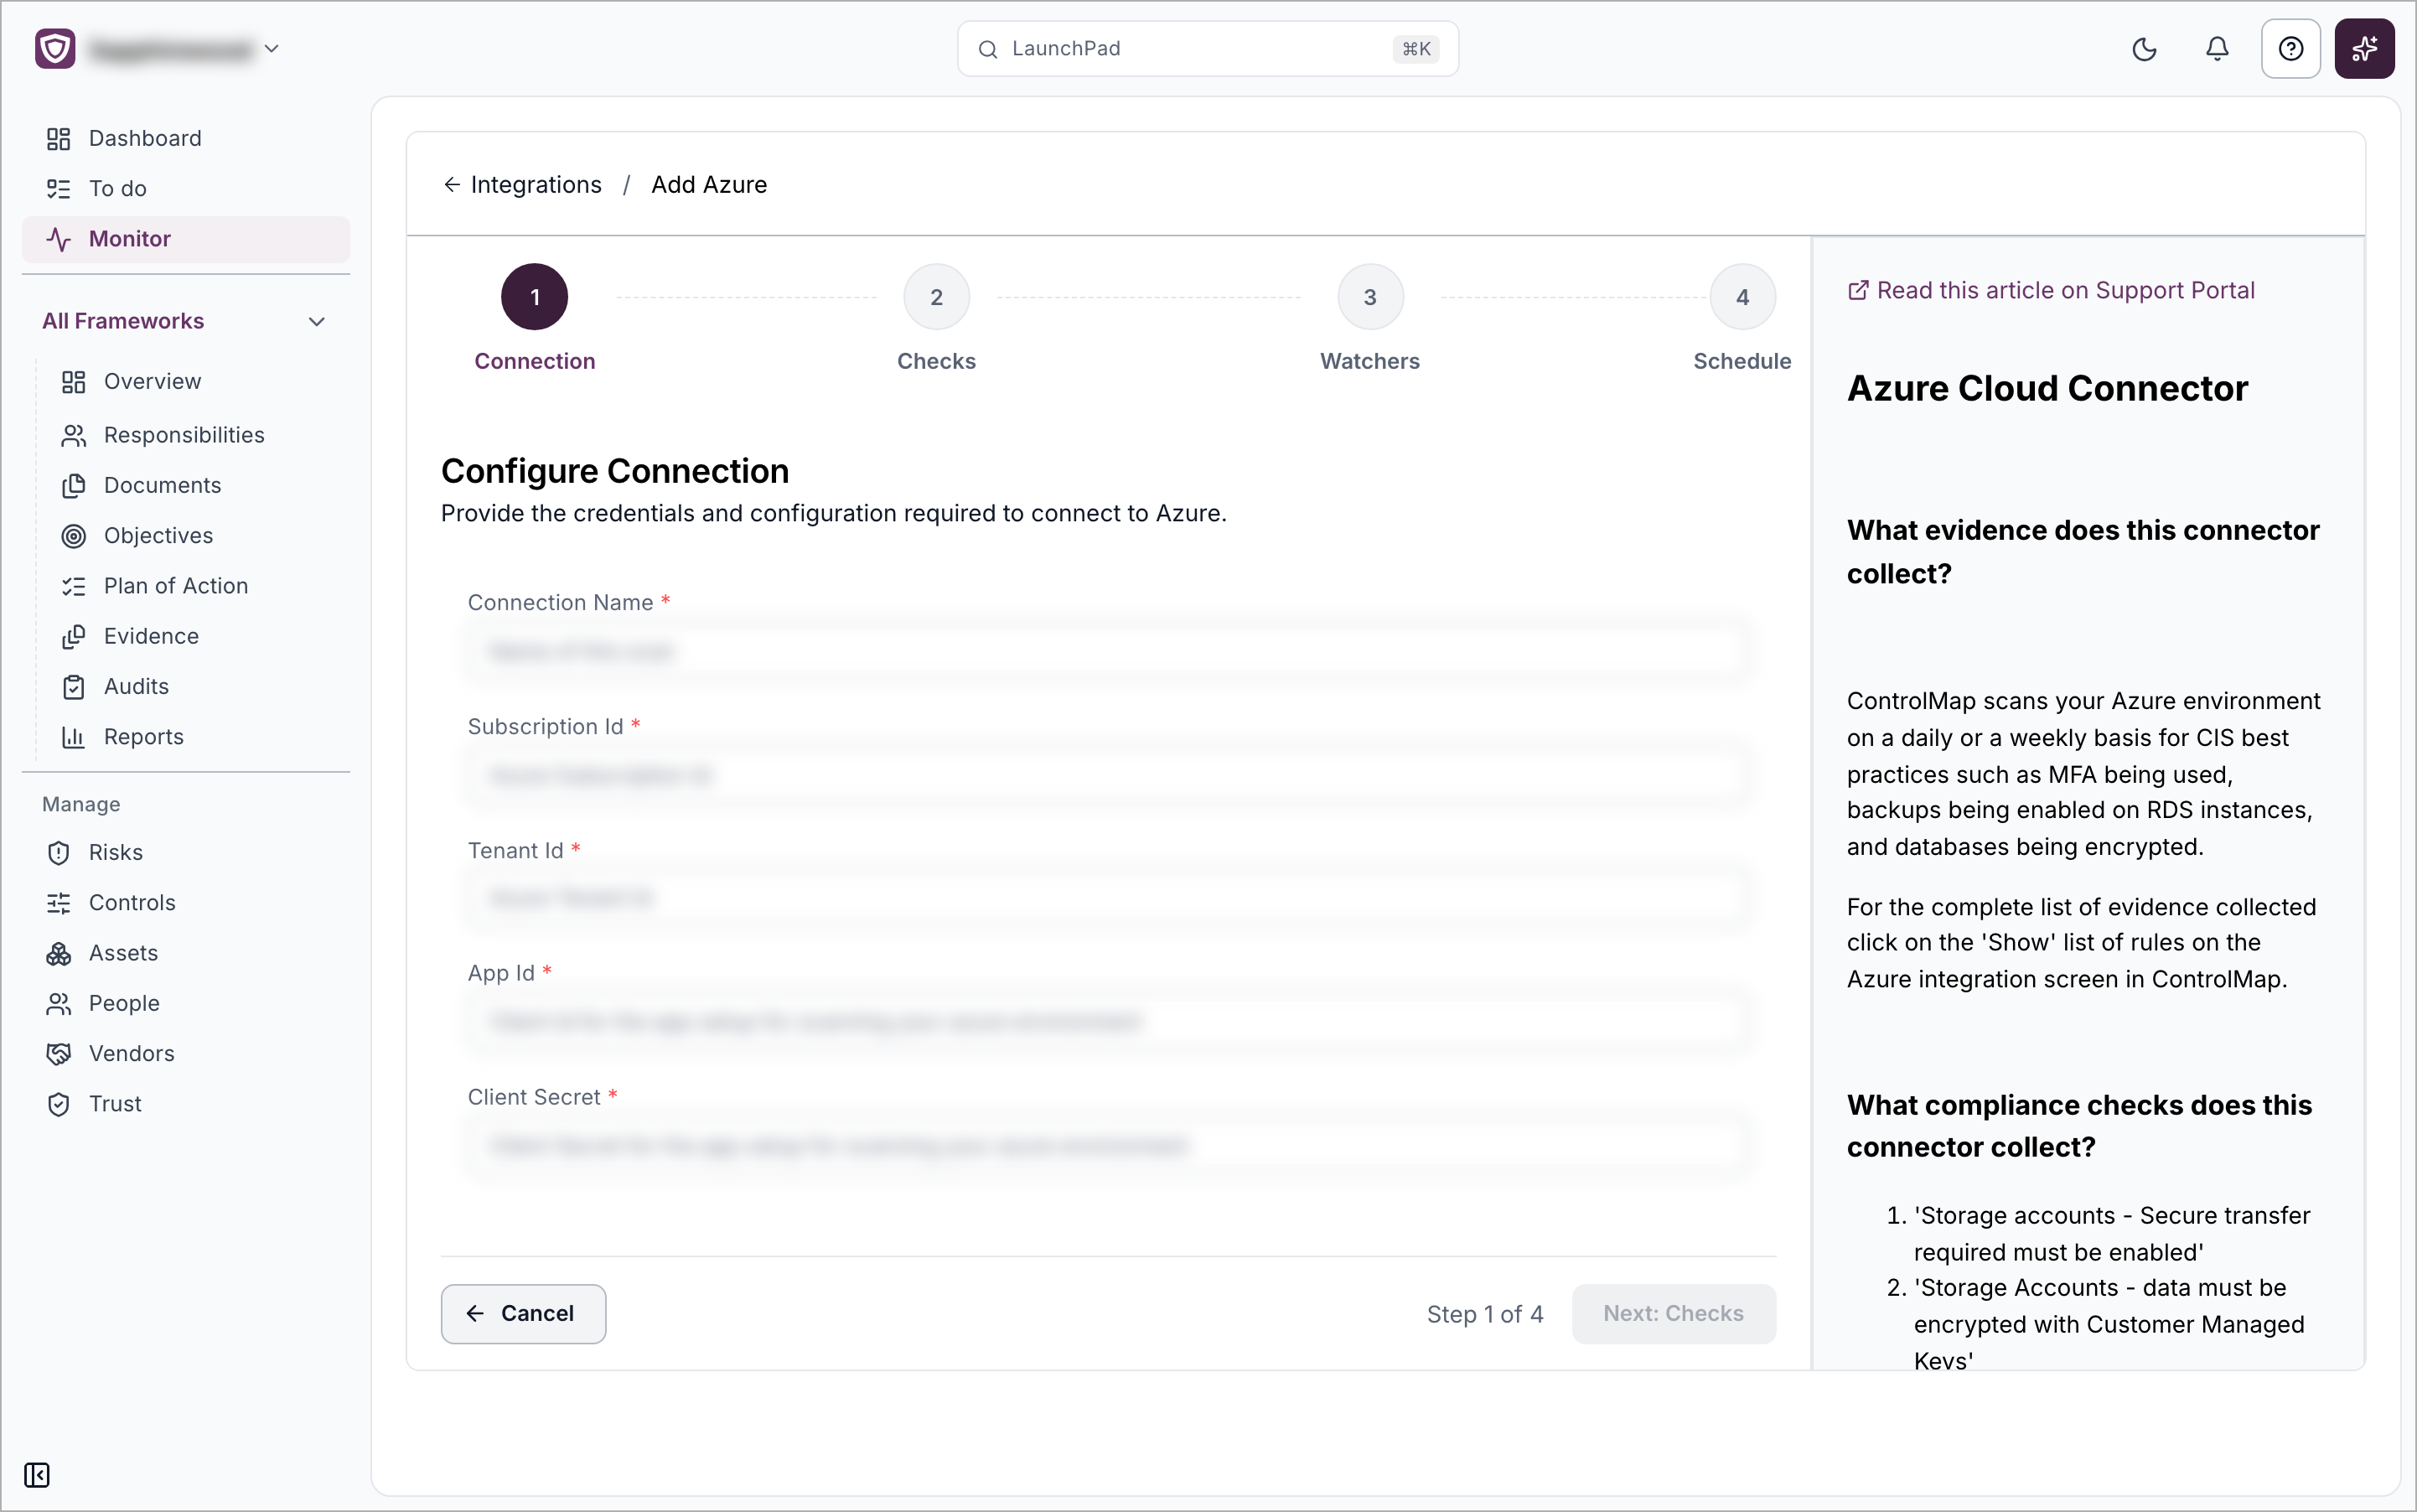Open the Evidence copy icon
Viewport: 2417px width, 1512px height.
coord(73,636)
